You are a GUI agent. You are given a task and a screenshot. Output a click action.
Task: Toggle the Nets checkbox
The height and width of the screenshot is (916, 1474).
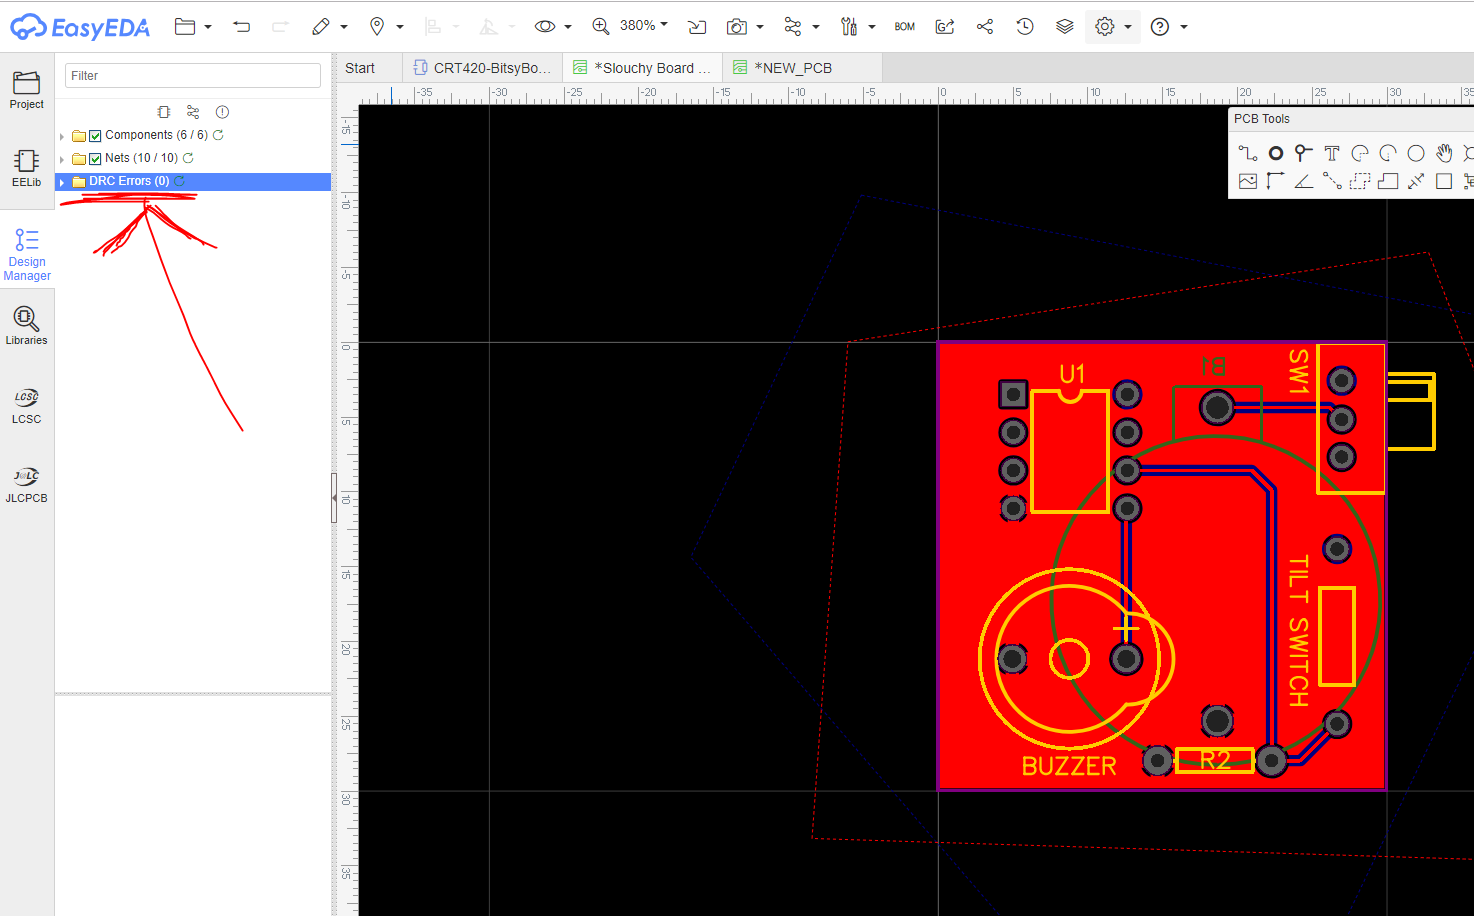95,159
